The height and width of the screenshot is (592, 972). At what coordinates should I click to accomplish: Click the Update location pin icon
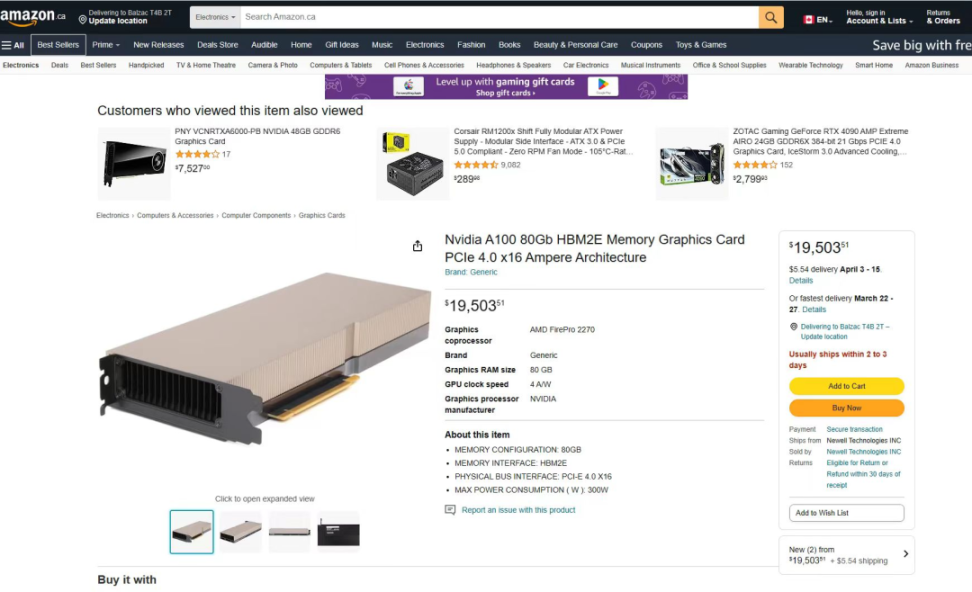point(82,19)
